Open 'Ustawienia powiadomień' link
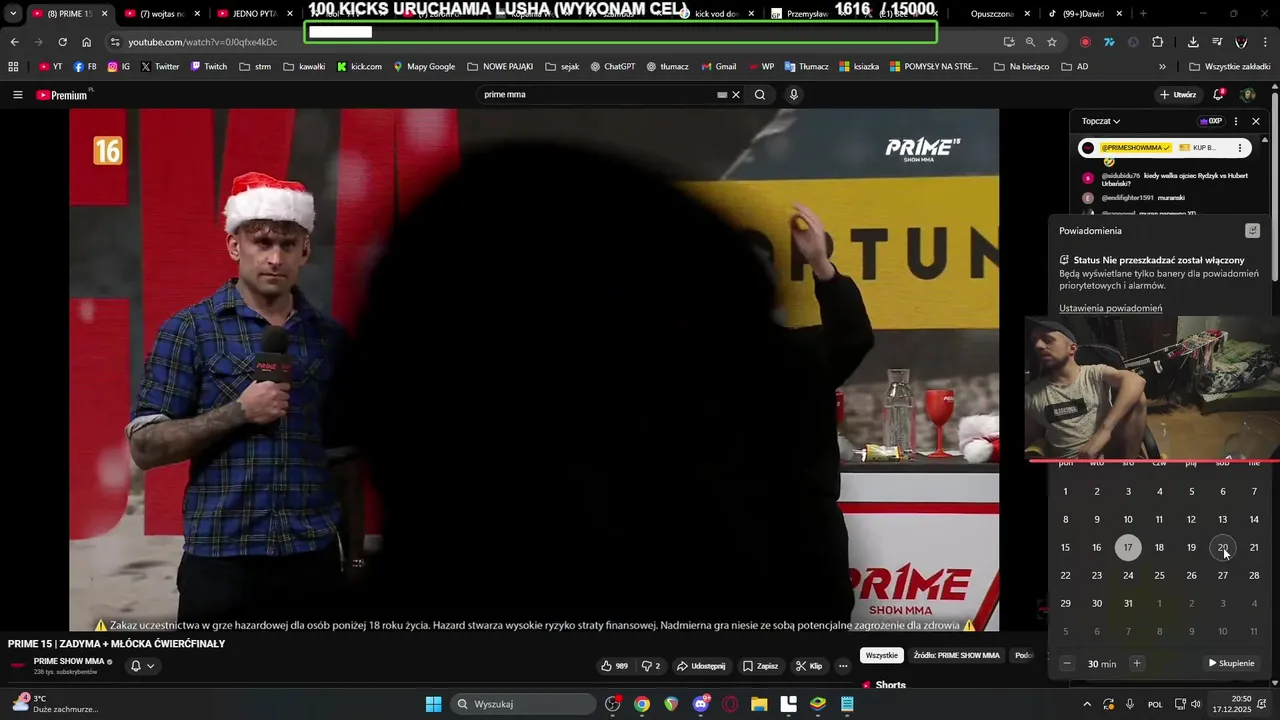Viewport: 1280px width, 720px height. pyautogui.click(x=1110, y=308)
